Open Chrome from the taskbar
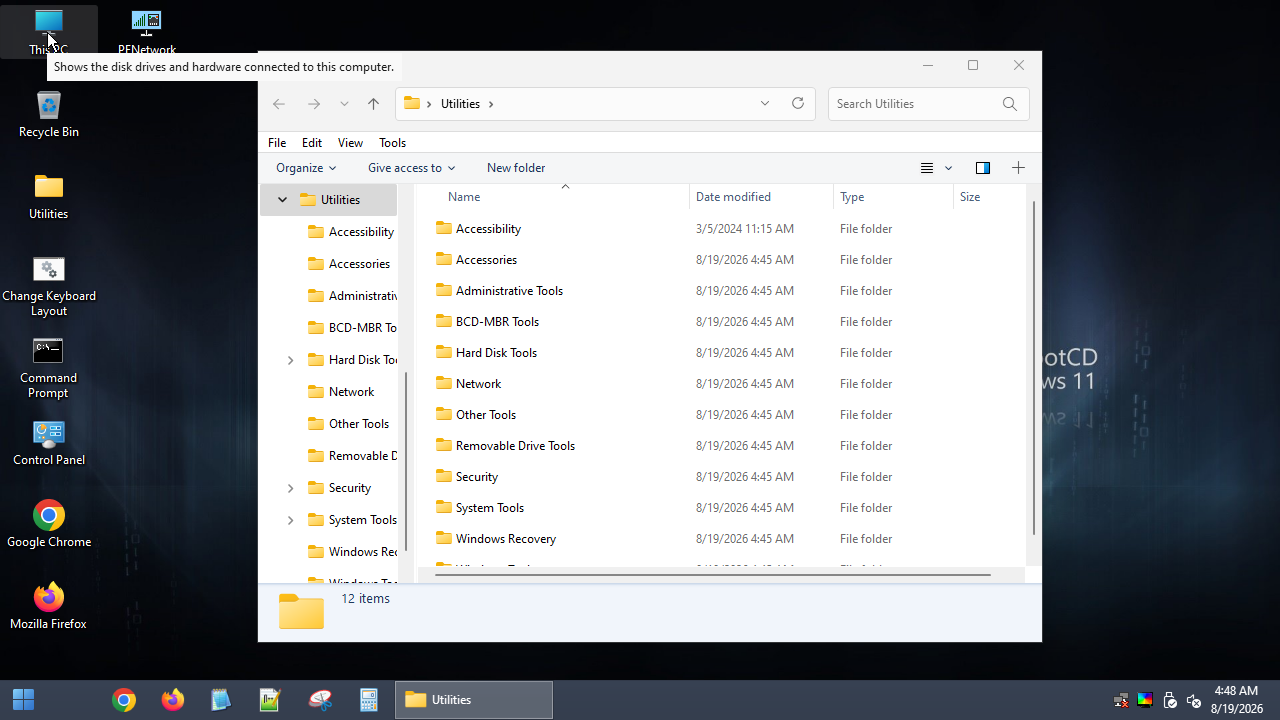The height and width of the screenshot is (720, 1280). (124, 700)
